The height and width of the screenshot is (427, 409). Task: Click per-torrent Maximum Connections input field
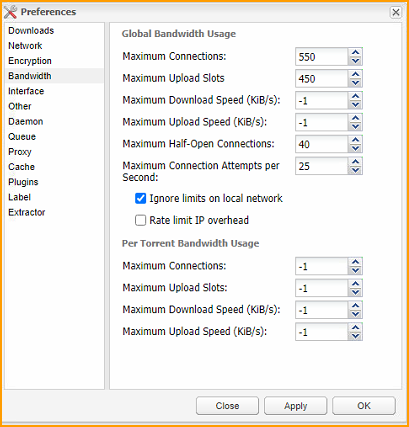tap(322, 266)
